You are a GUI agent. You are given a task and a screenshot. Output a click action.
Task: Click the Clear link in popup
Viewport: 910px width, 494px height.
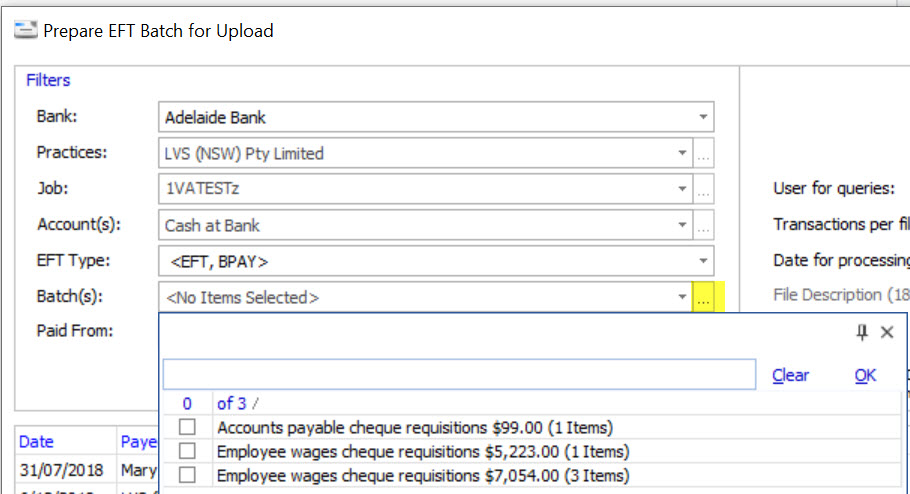[x=790, y=375]
